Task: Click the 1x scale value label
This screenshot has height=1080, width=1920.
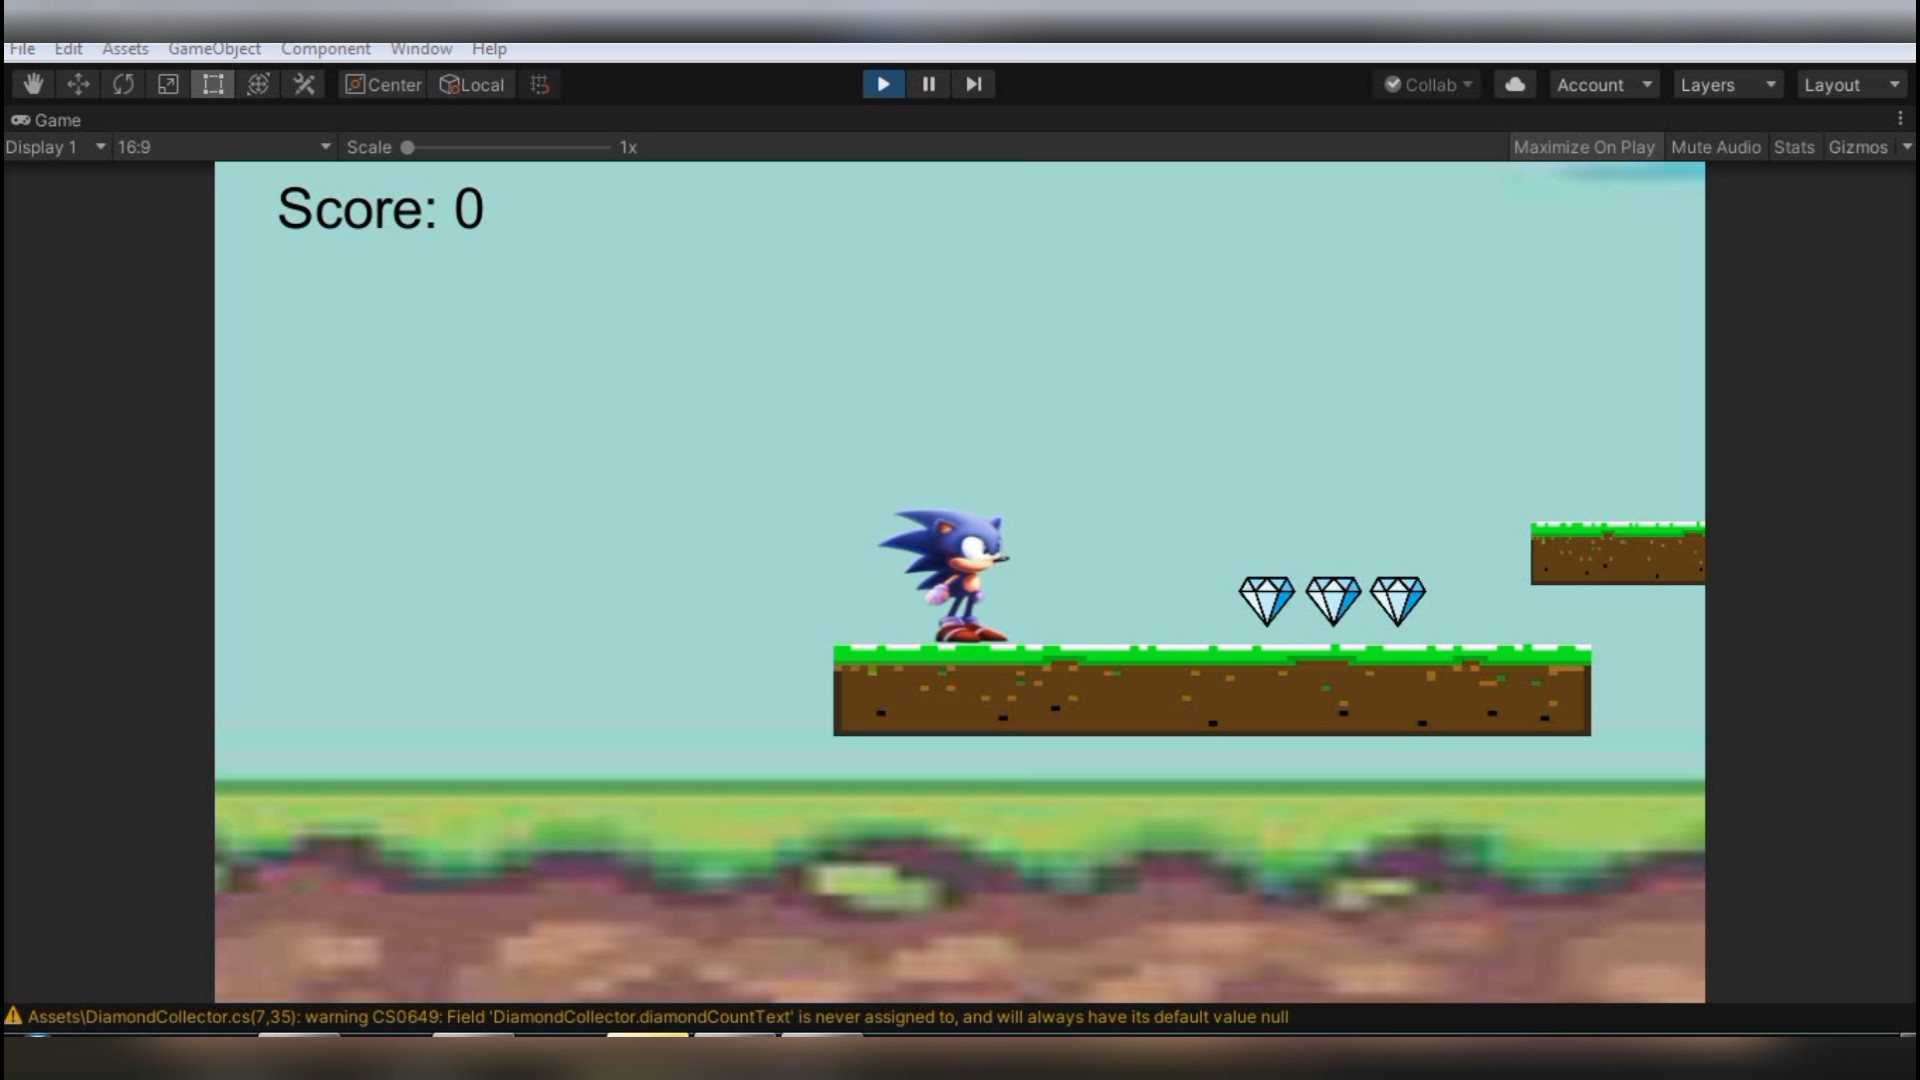Action: tap(628, 147)
